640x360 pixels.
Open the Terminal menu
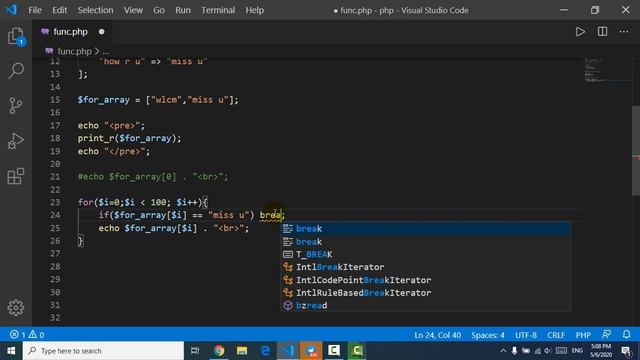click(218, 10)
